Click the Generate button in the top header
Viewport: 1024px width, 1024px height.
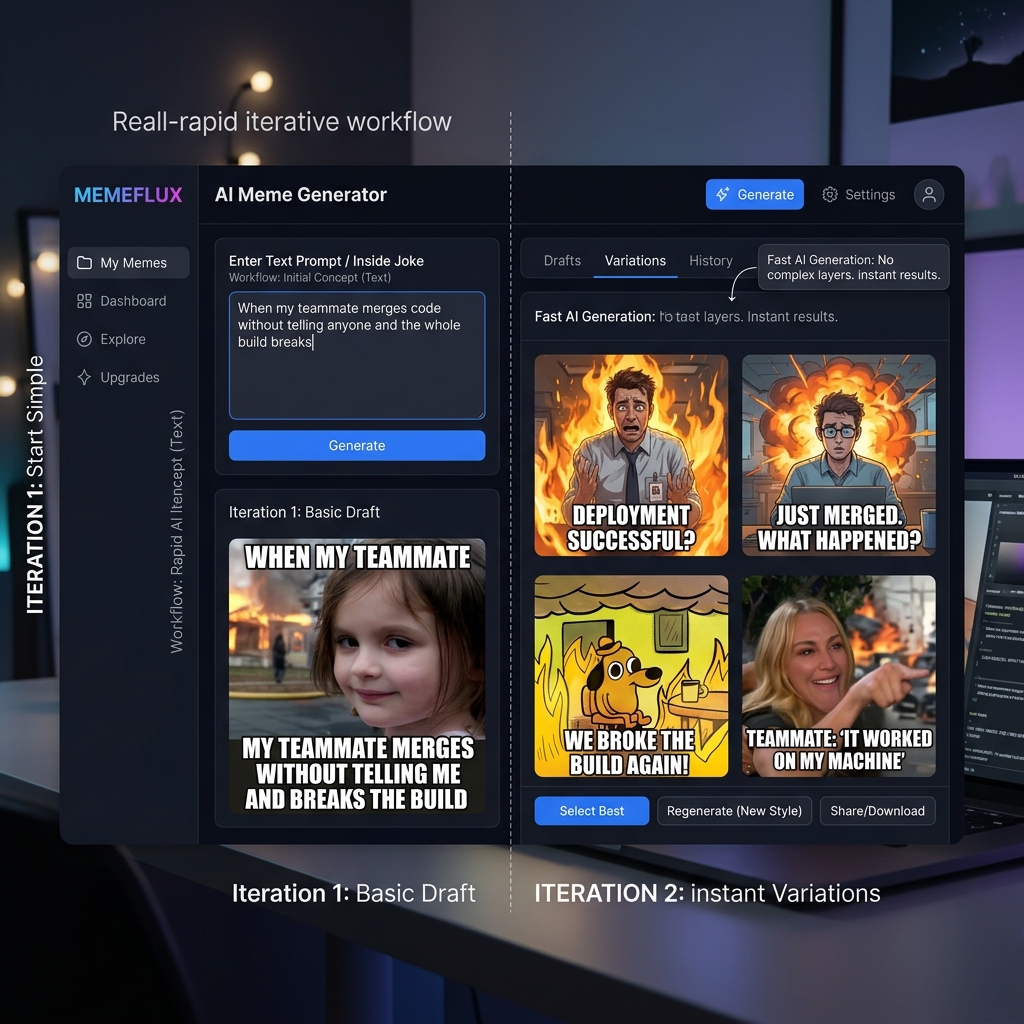(755, 195)
